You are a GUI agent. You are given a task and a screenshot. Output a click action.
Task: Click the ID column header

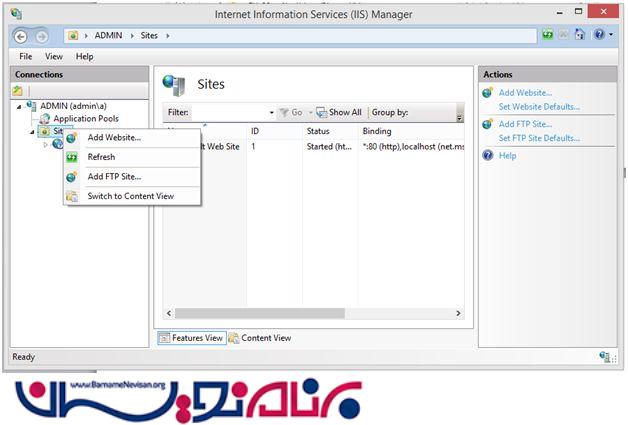274,131
